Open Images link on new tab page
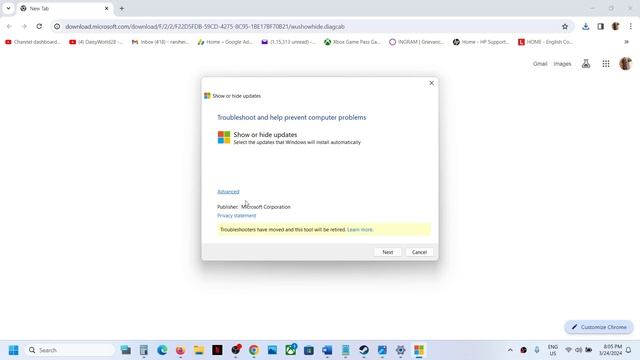Screen dimensions: 640x360 (x=562, y=64)
